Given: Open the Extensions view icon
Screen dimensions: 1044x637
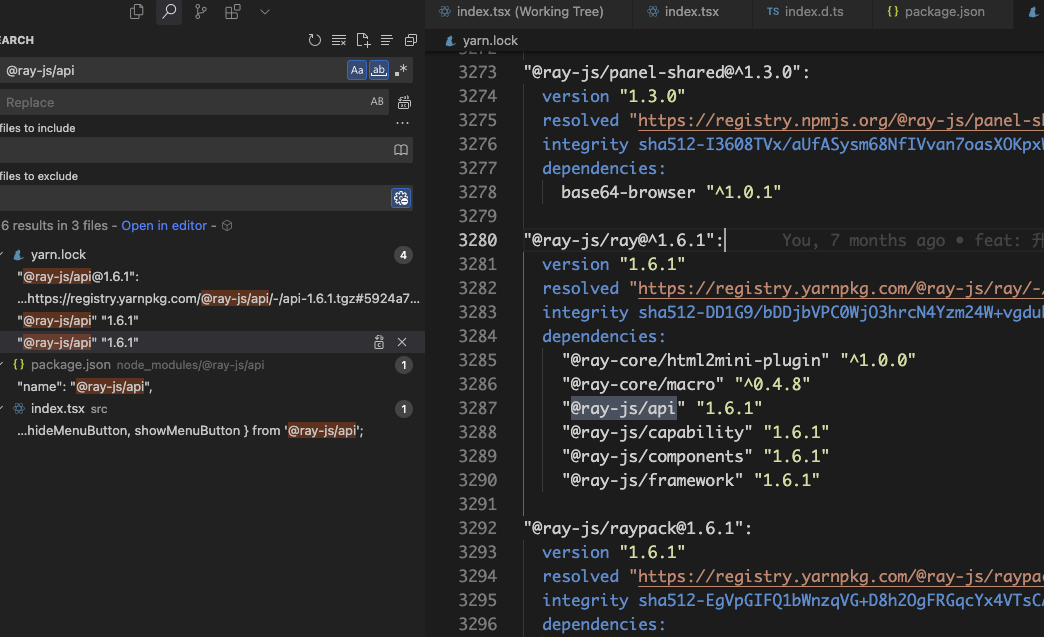Looking at the screenshot, I should pos(232,11).
